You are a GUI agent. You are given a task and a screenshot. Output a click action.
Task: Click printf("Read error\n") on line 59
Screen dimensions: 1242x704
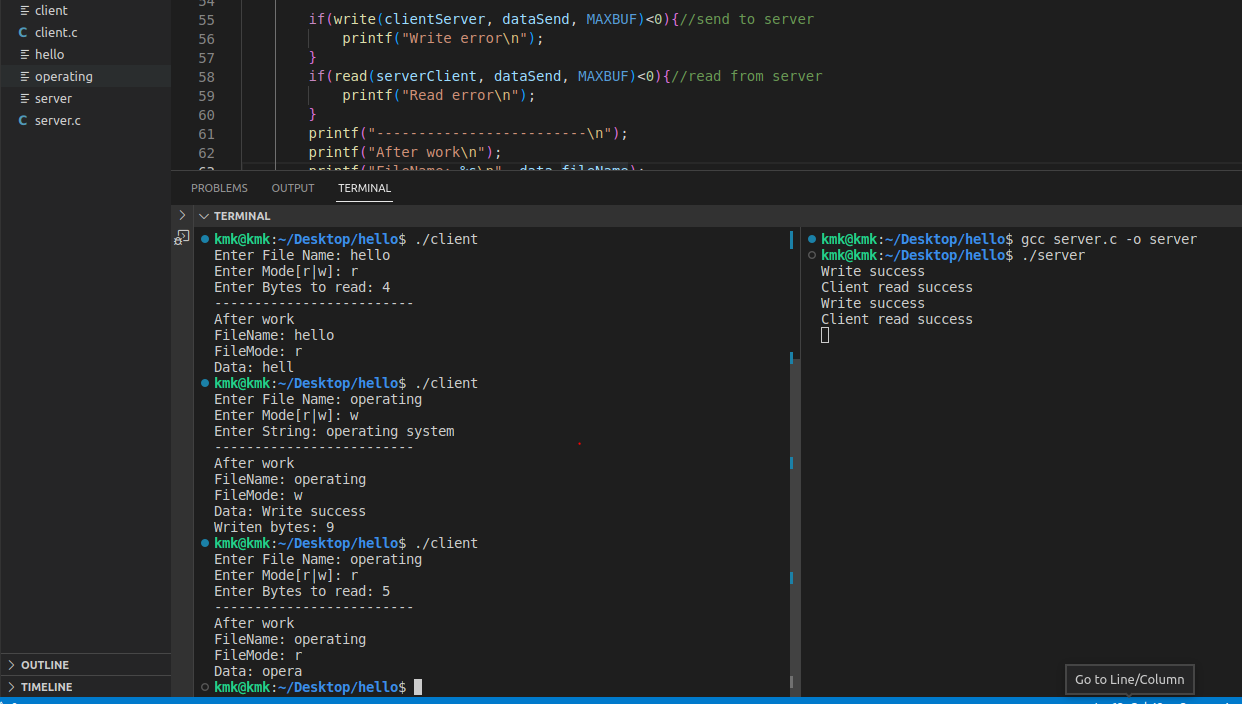439,95
